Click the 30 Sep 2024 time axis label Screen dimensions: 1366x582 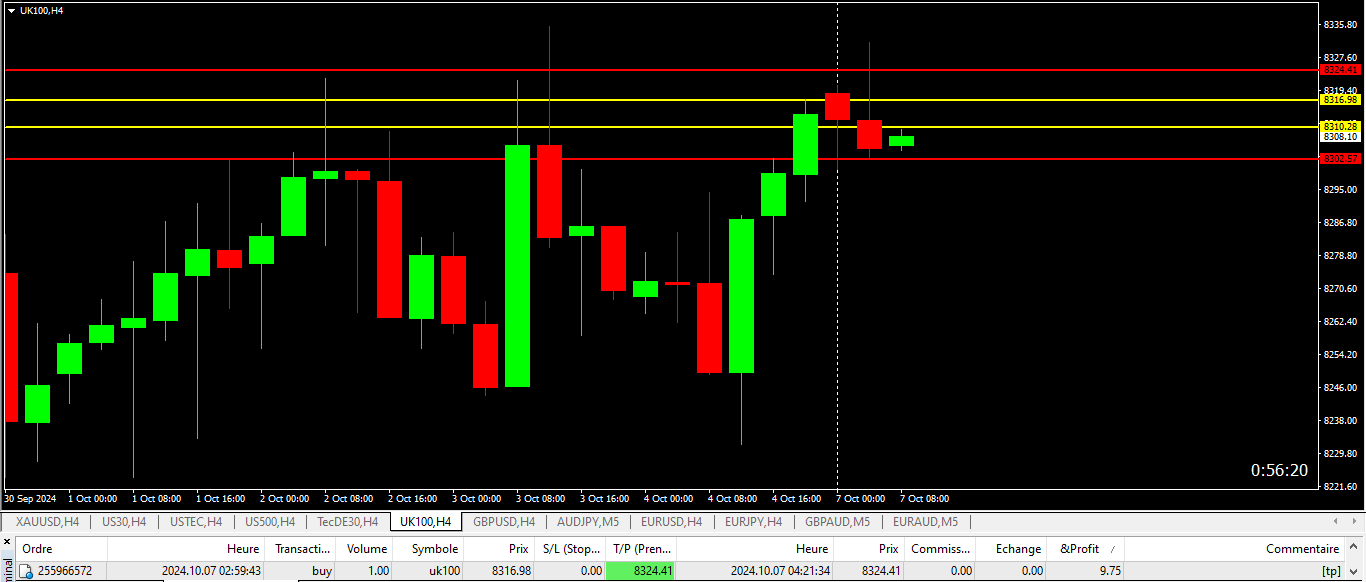coord(30,498)
